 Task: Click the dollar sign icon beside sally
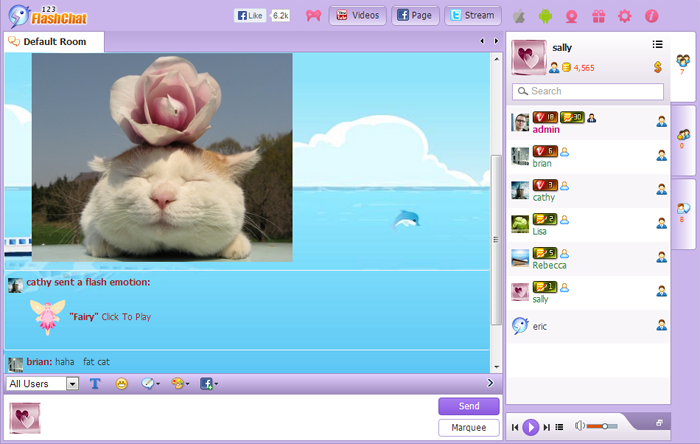click(x=658, y=67)
